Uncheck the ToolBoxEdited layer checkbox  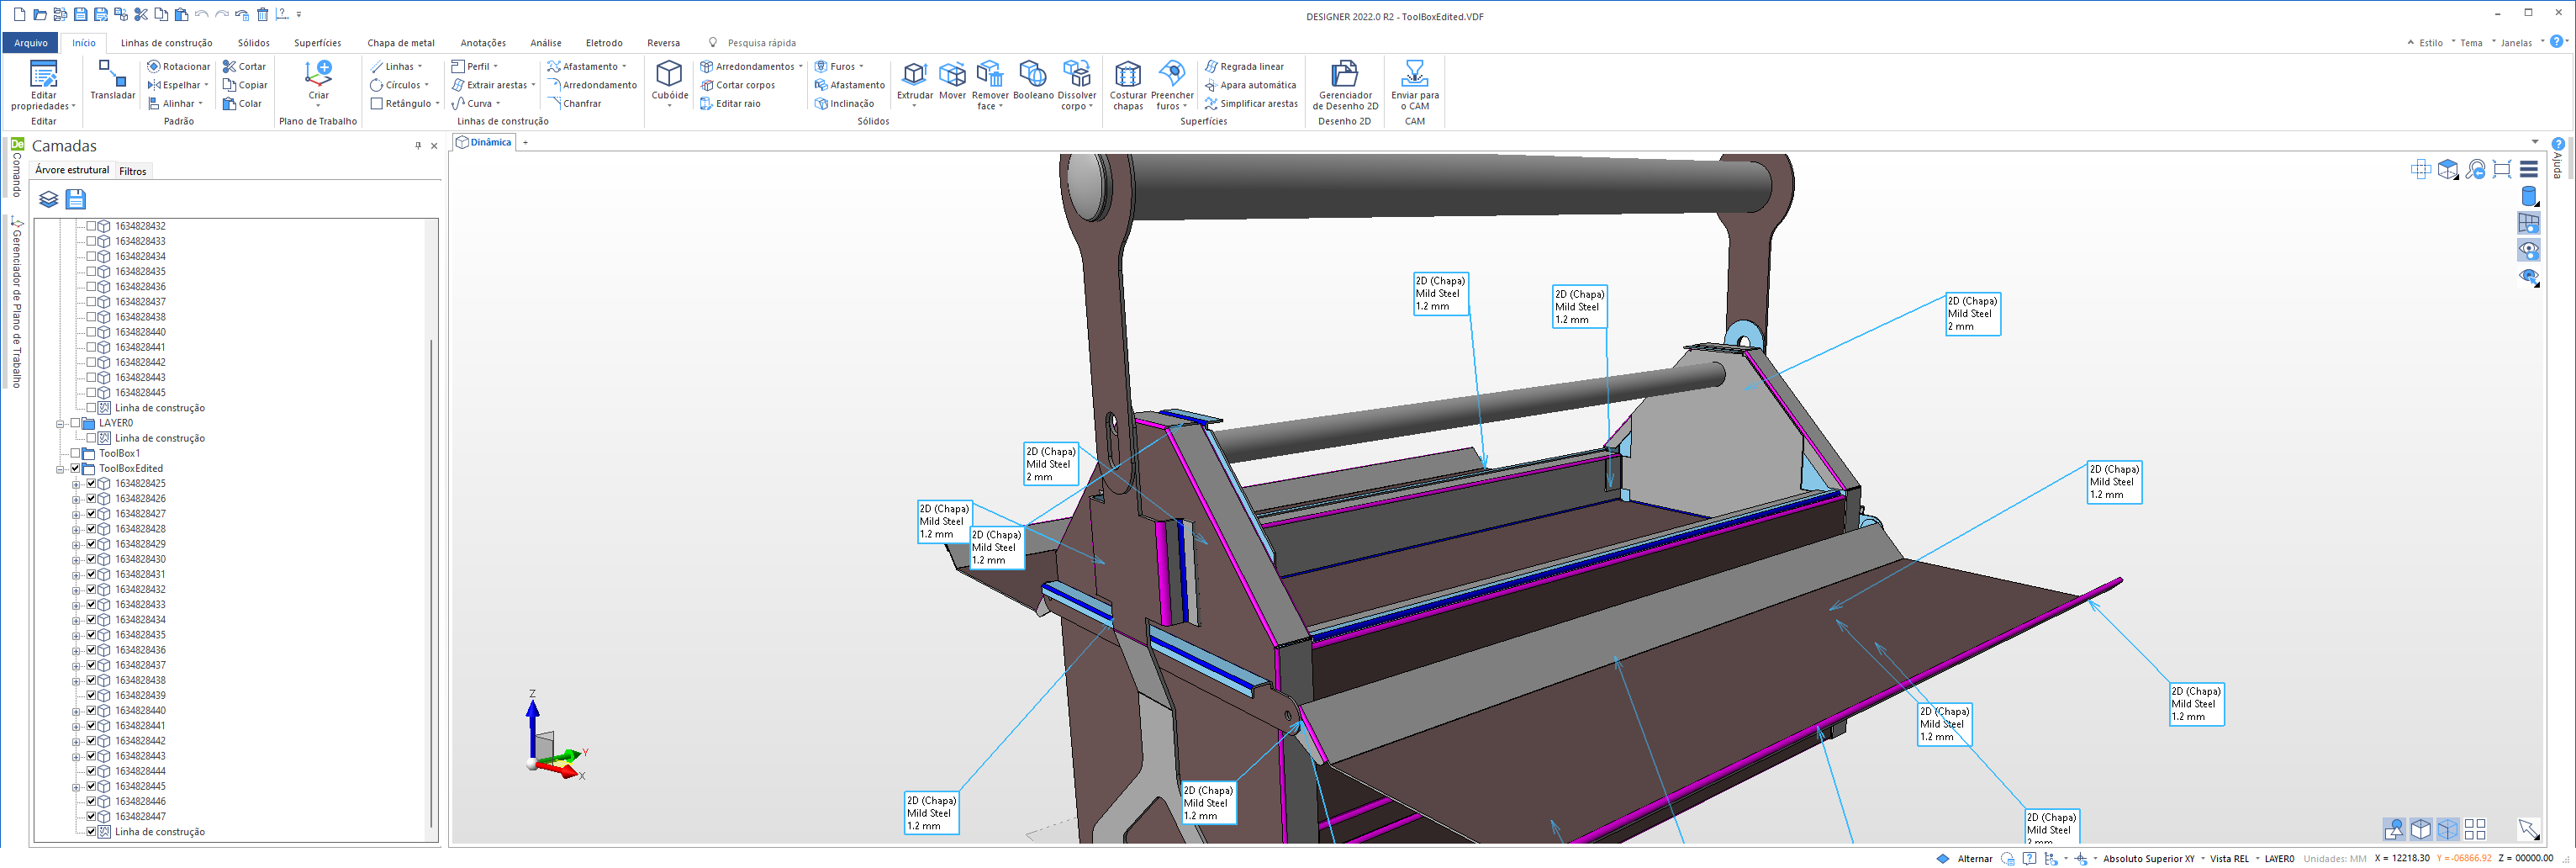[76, 468]
